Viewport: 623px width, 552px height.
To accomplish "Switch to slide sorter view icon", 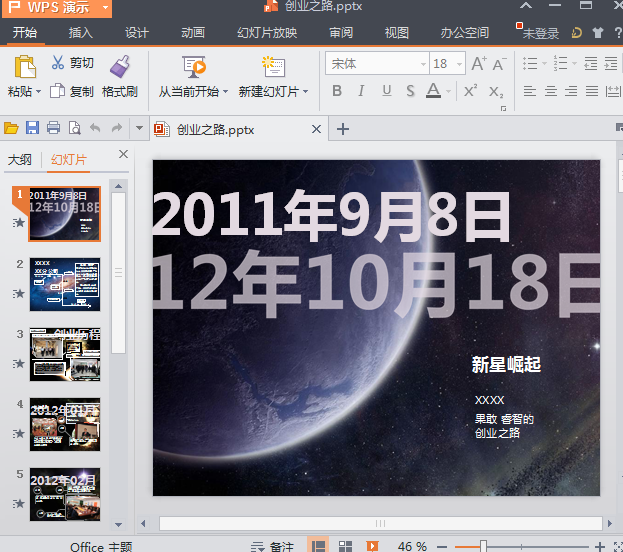I will click(345, 546).
